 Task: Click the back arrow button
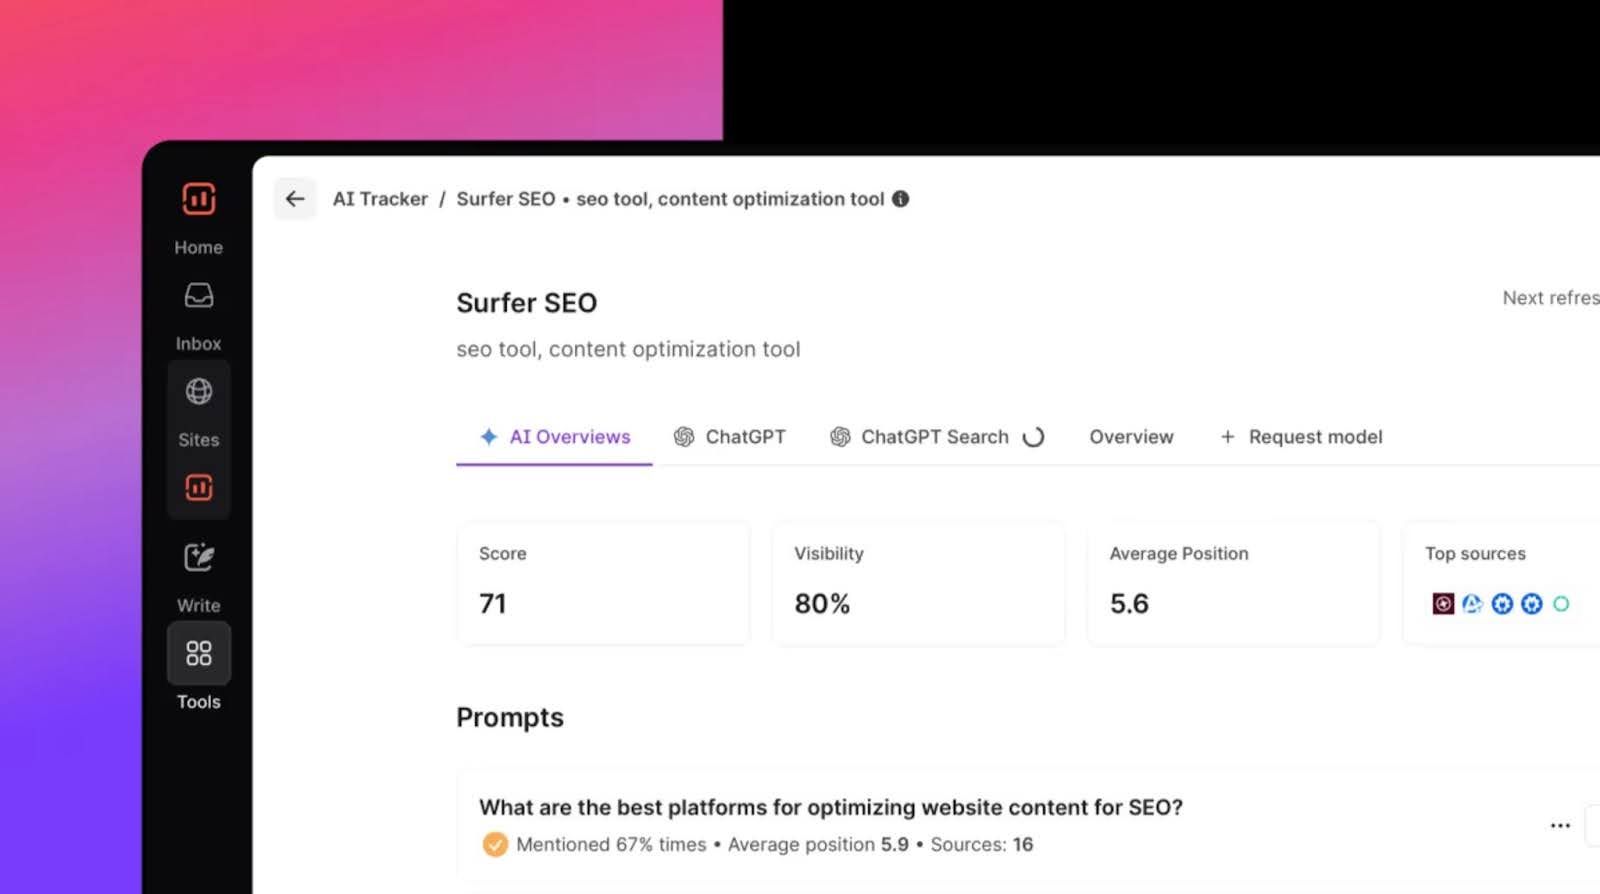(x=295, y=199)
